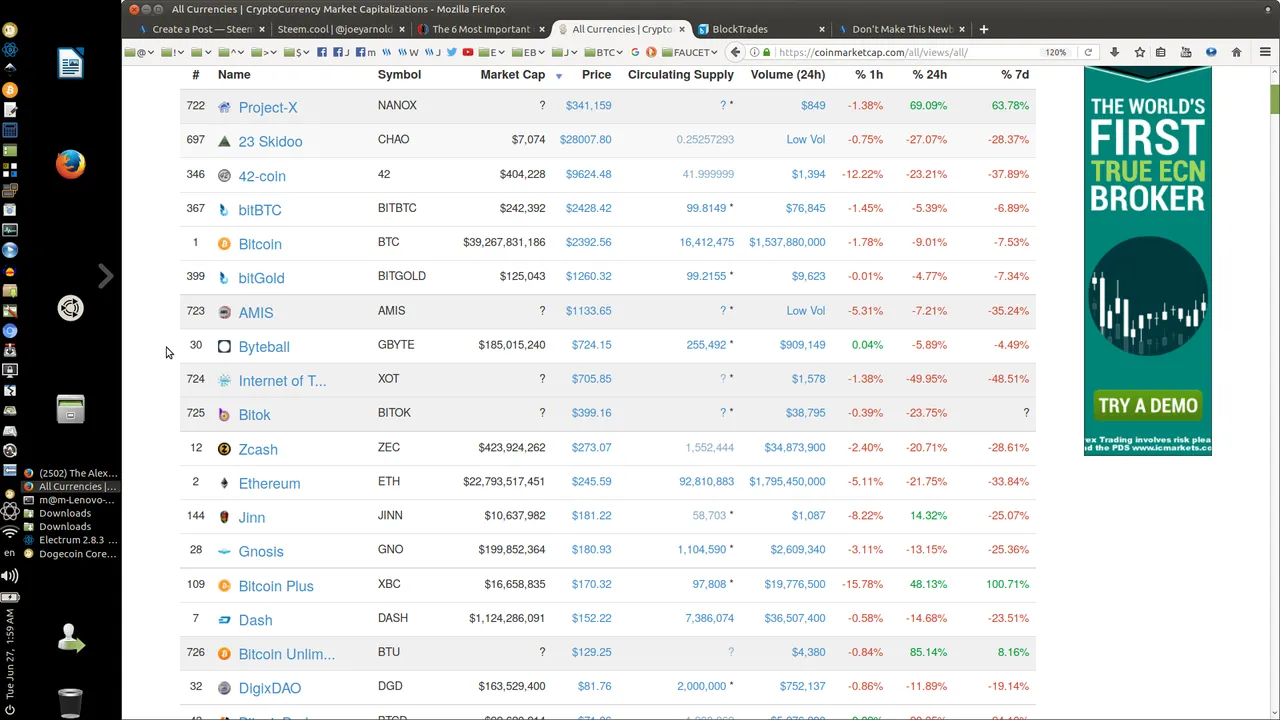
Task: Click Jinn price $181.22
Action: coord(591,516)
